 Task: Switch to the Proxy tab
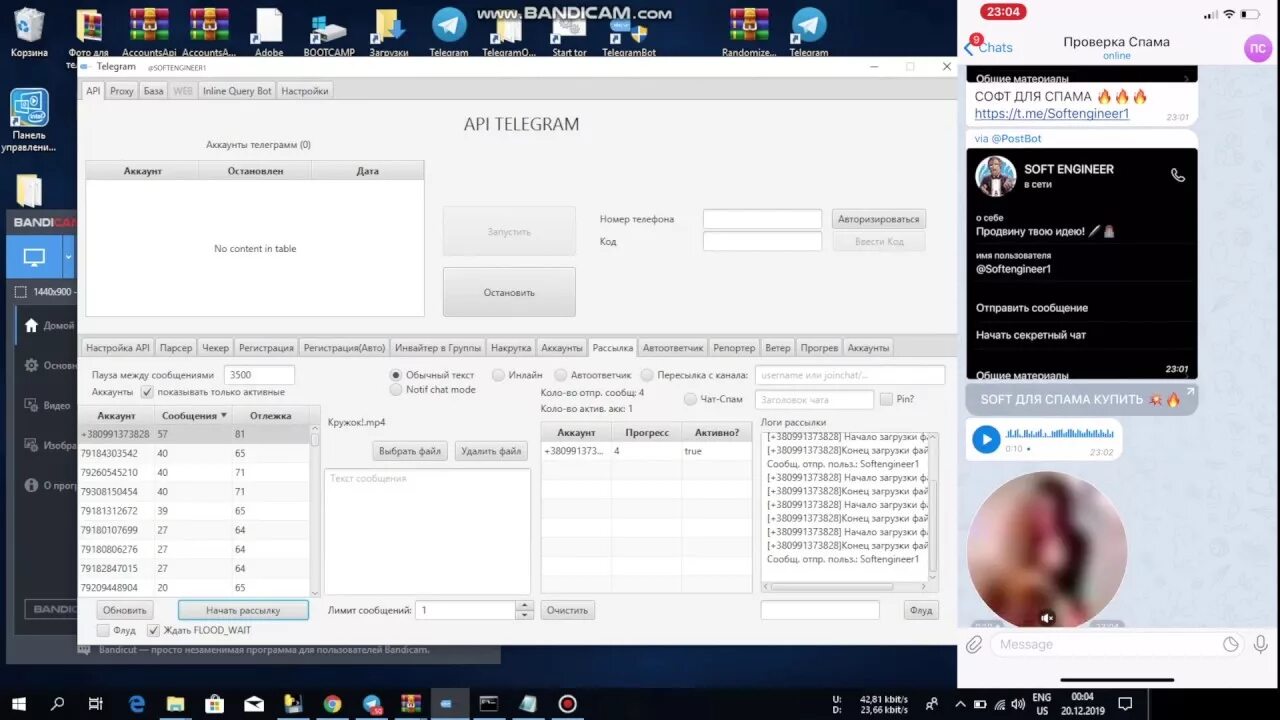[122, 91]
